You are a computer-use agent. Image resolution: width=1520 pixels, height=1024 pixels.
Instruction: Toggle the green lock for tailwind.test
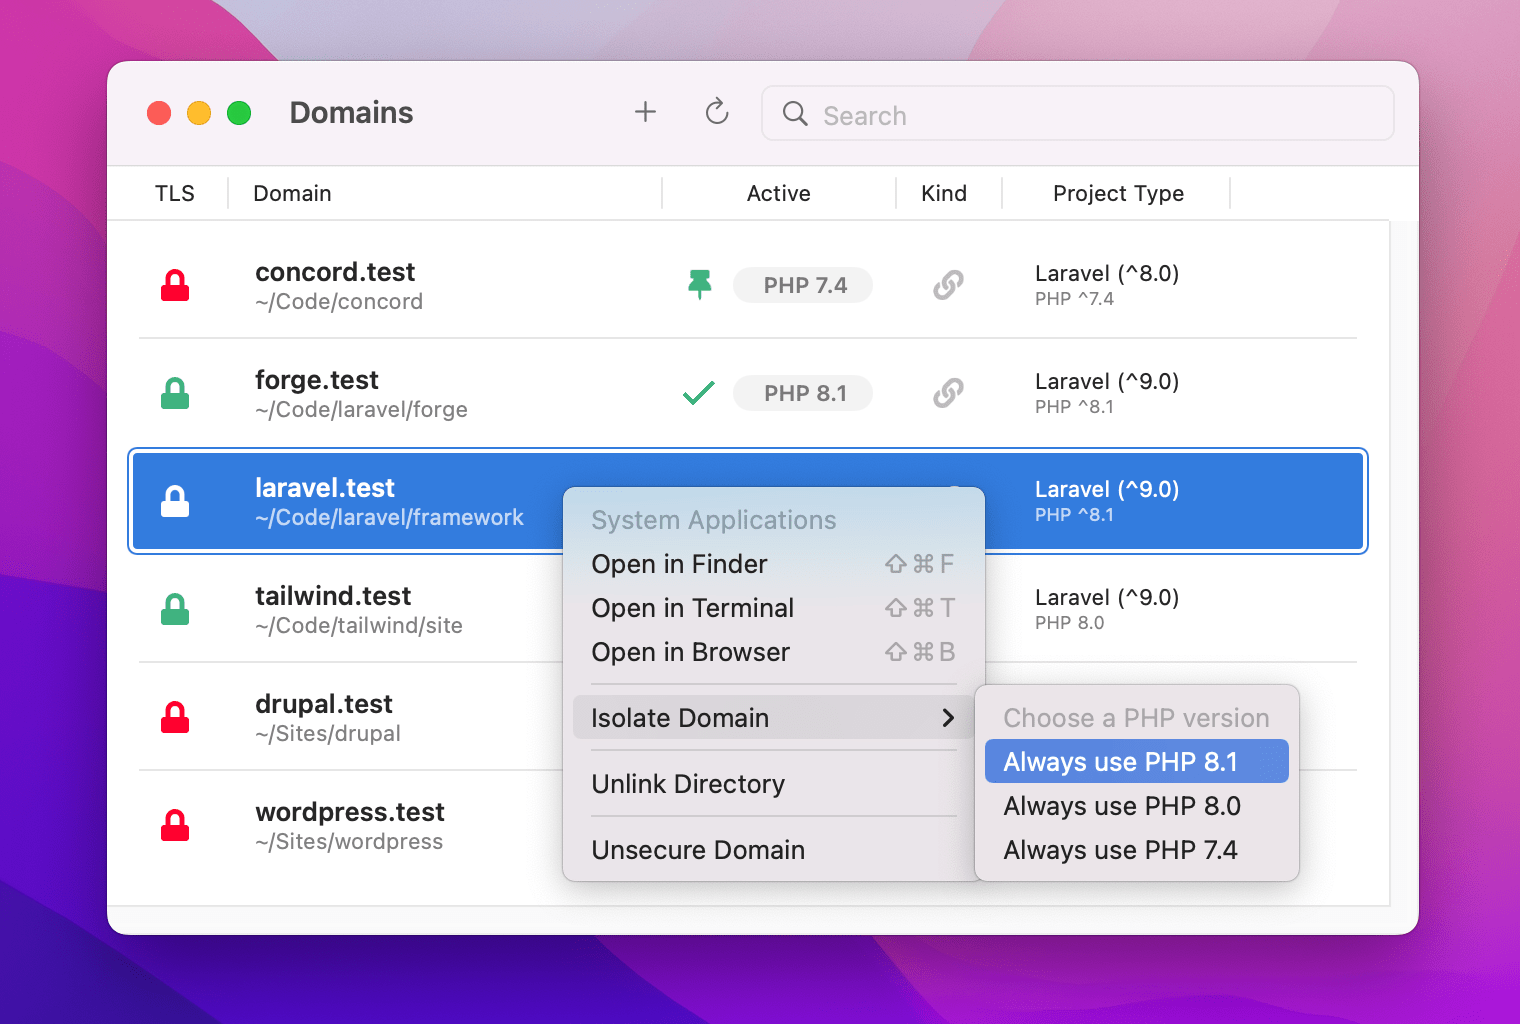click(175, 610)
